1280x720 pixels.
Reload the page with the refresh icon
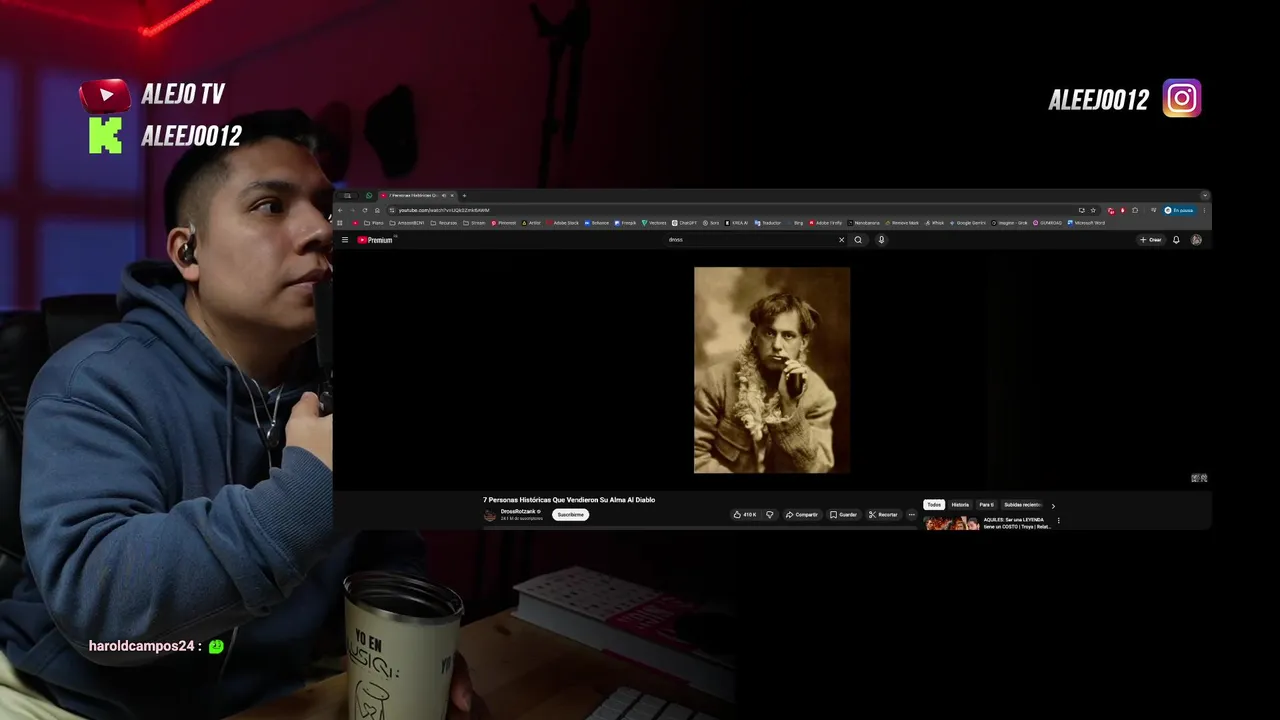[x=365, y=210]
